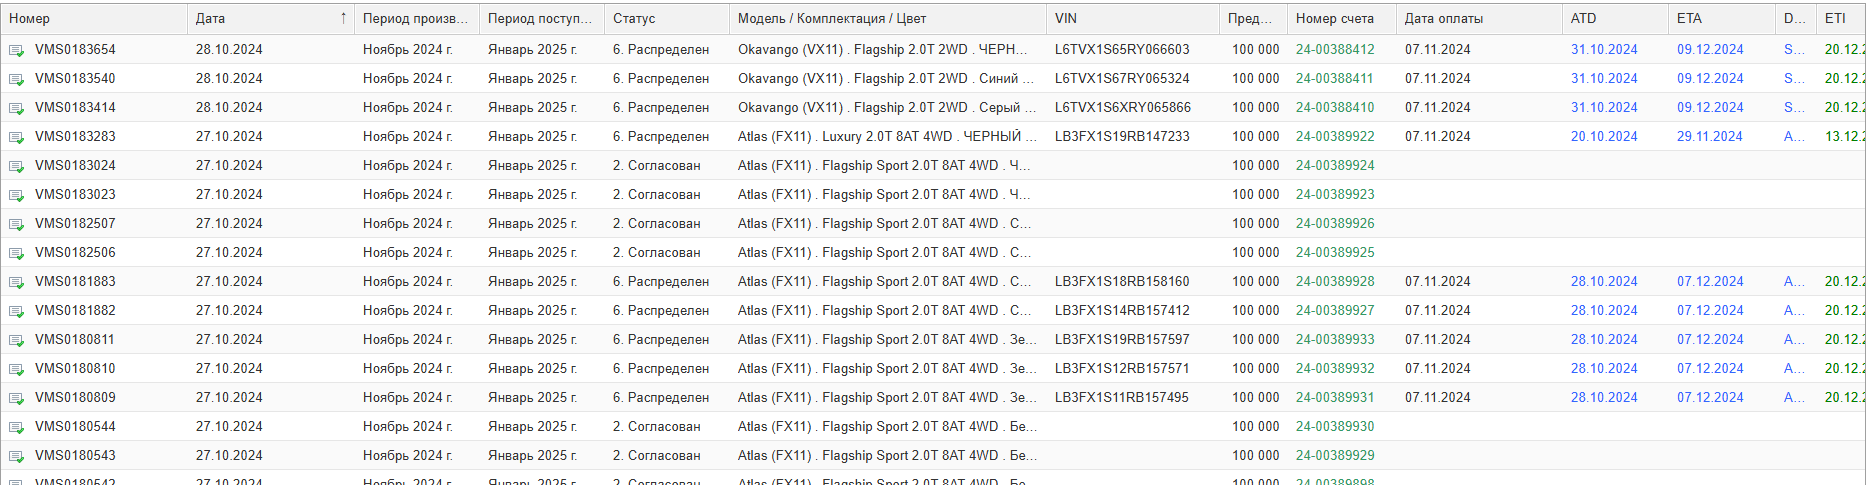Click document icon beside VMS0183283

pyautogui.click(x=17, y=137)
